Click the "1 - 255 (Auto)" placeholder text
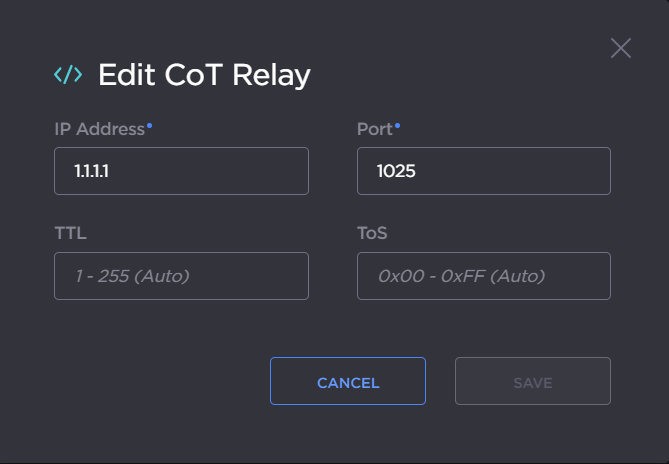This screenshot has width=669, height=464. tap(132, 276)
